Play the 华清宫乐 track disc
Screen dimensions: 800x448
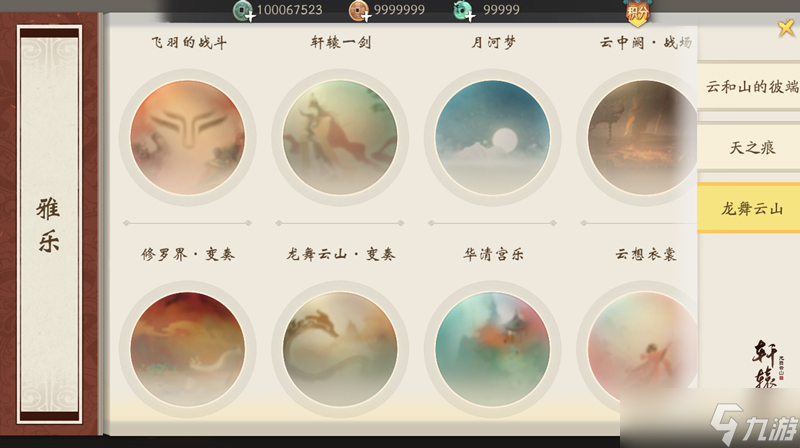pos(493,349)
